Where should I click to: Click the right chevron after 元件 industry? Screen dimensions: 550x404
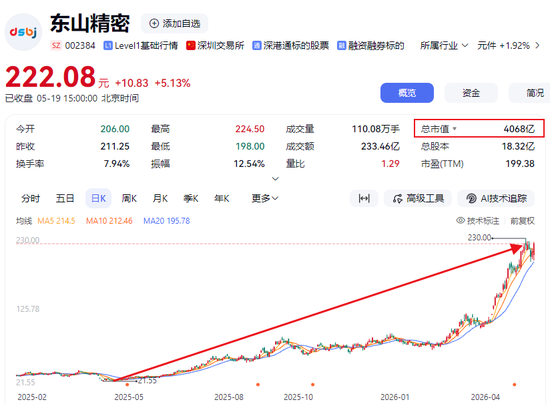coord(537,46)
